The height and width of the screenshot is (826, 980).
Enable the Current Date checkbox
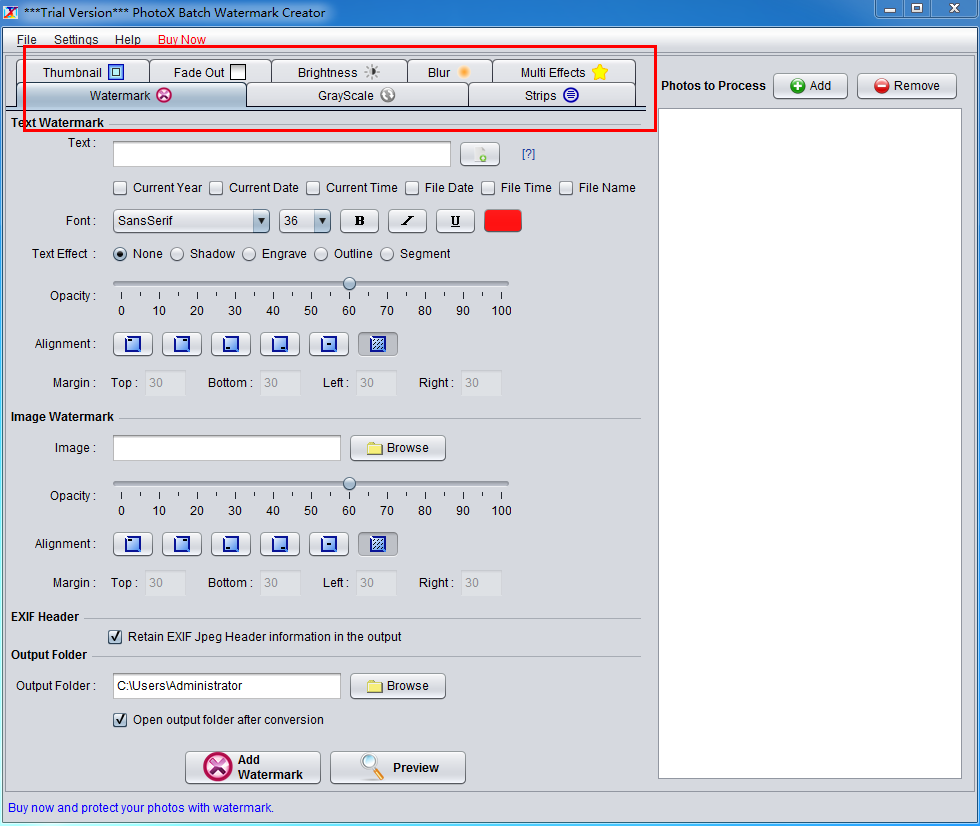(x=216, y=188)
